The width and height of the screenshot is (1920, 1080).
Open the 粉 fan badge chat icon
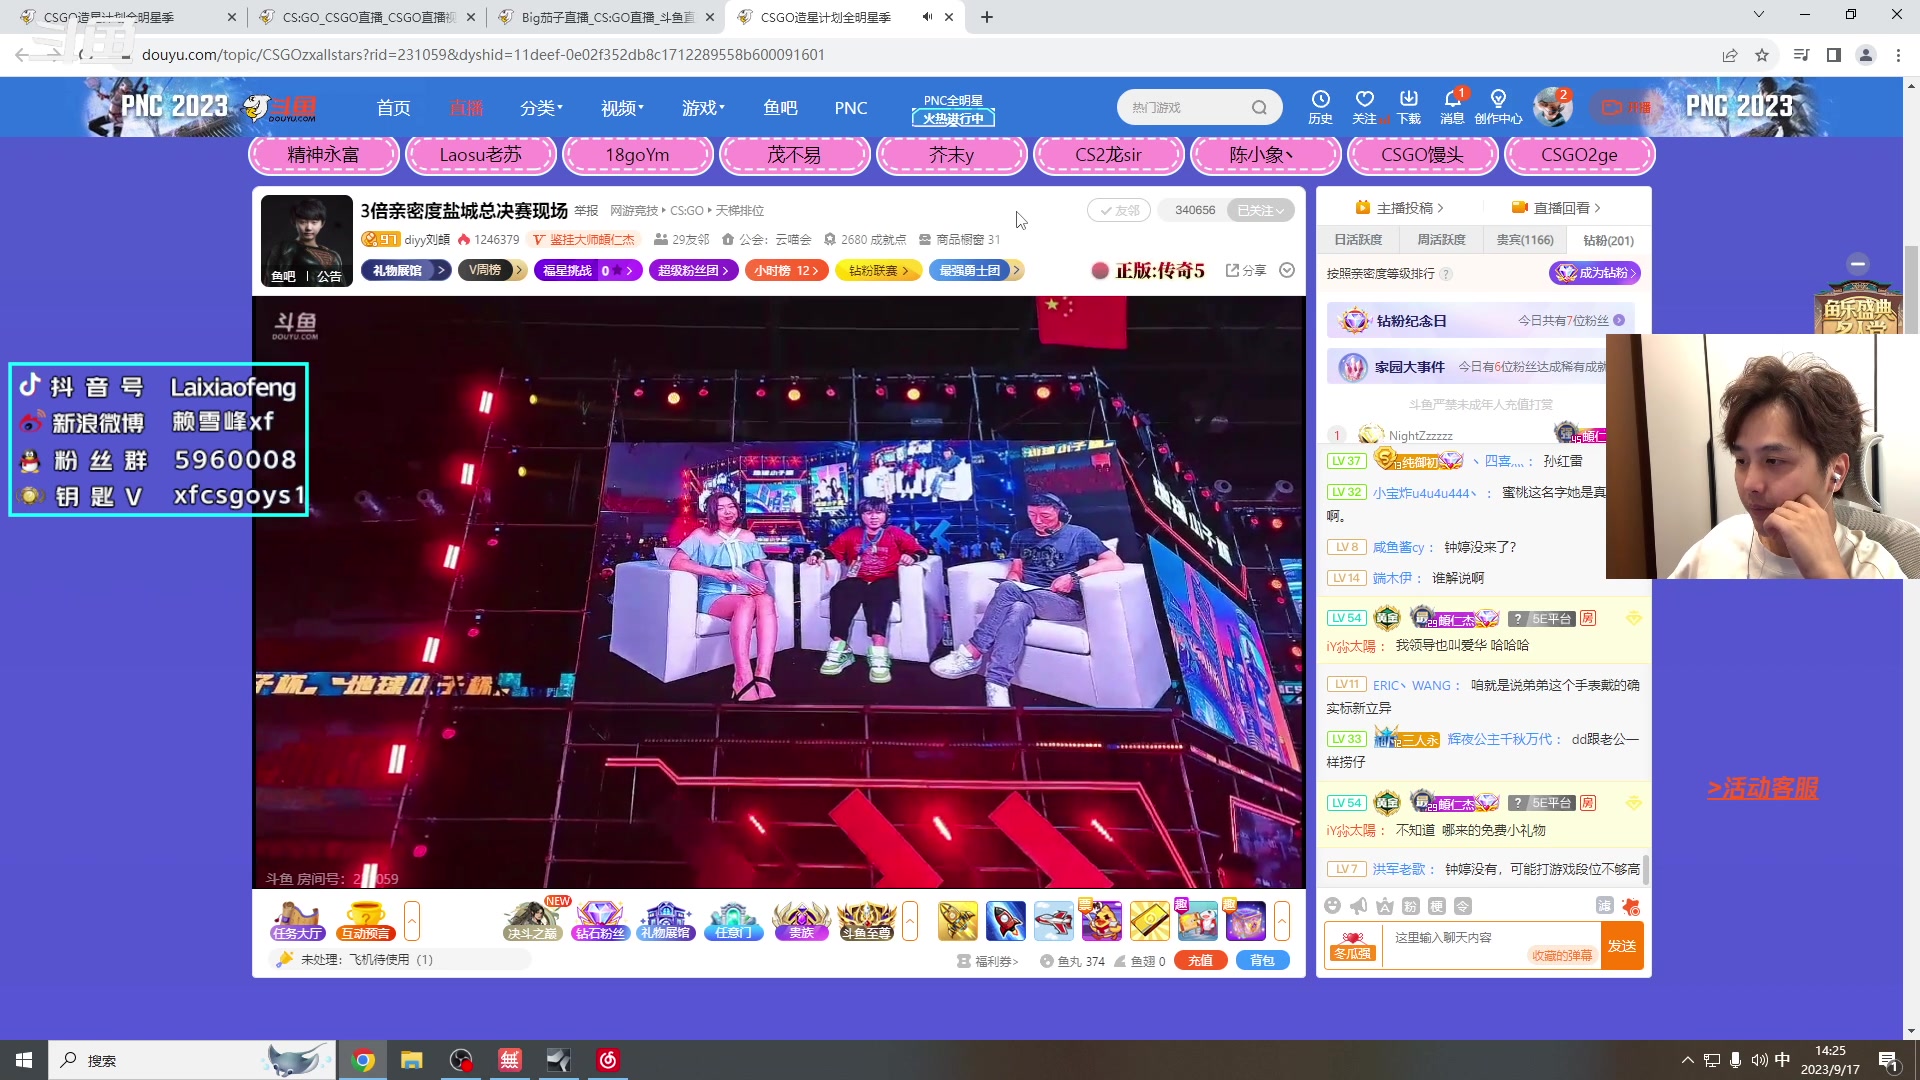click(1410, 906)
